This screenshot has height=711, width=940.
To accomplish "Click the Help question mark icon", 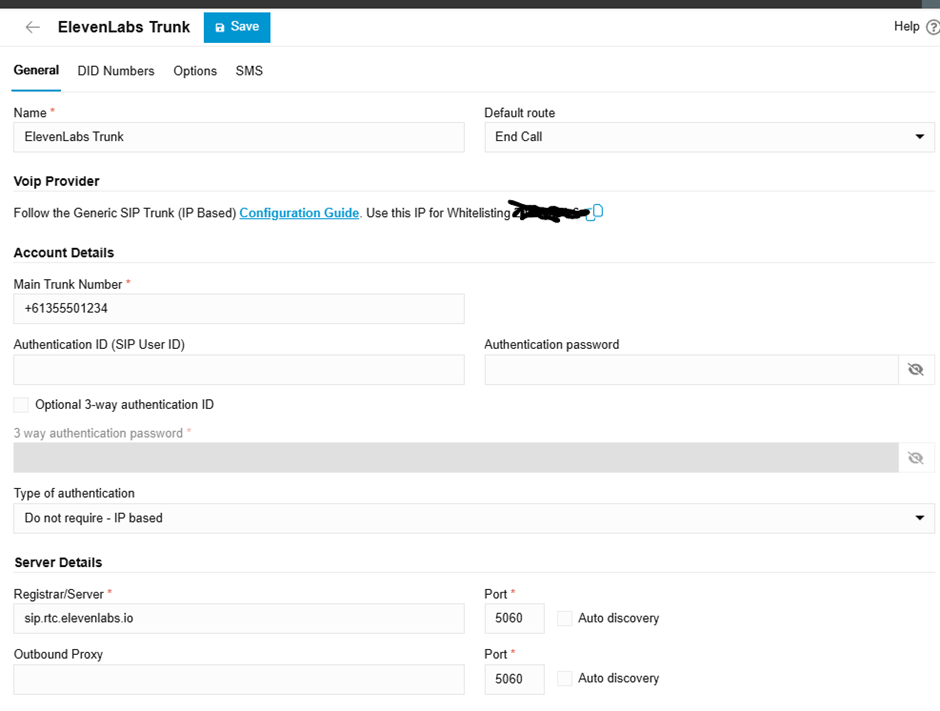I will pos(933,27).
